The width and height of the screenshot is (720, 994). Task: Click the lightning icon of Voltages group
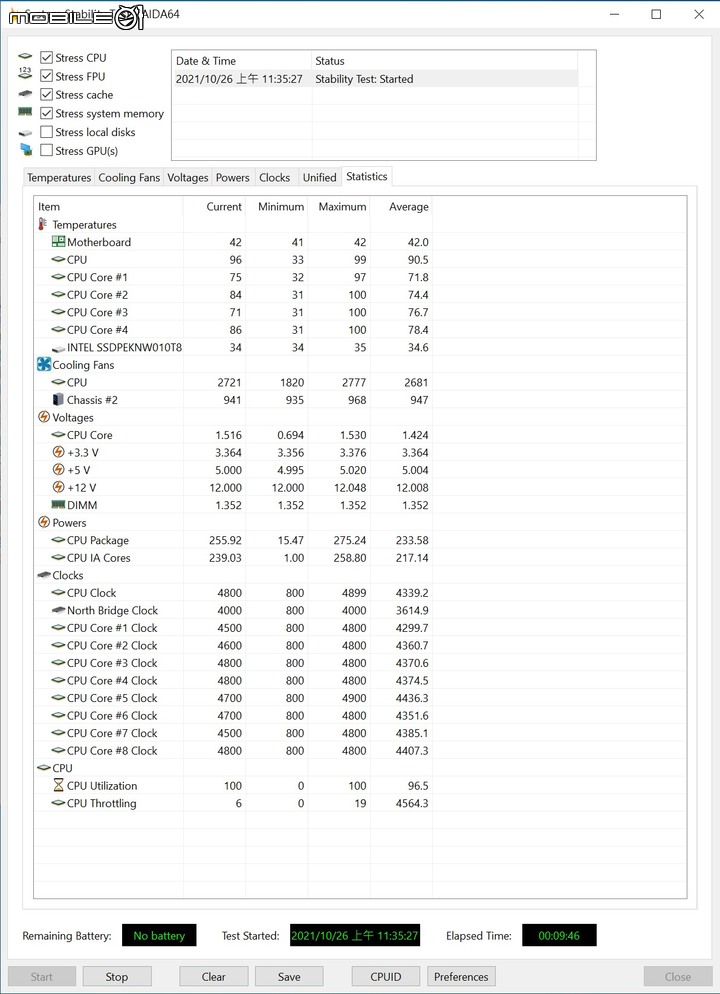point(44,417)
